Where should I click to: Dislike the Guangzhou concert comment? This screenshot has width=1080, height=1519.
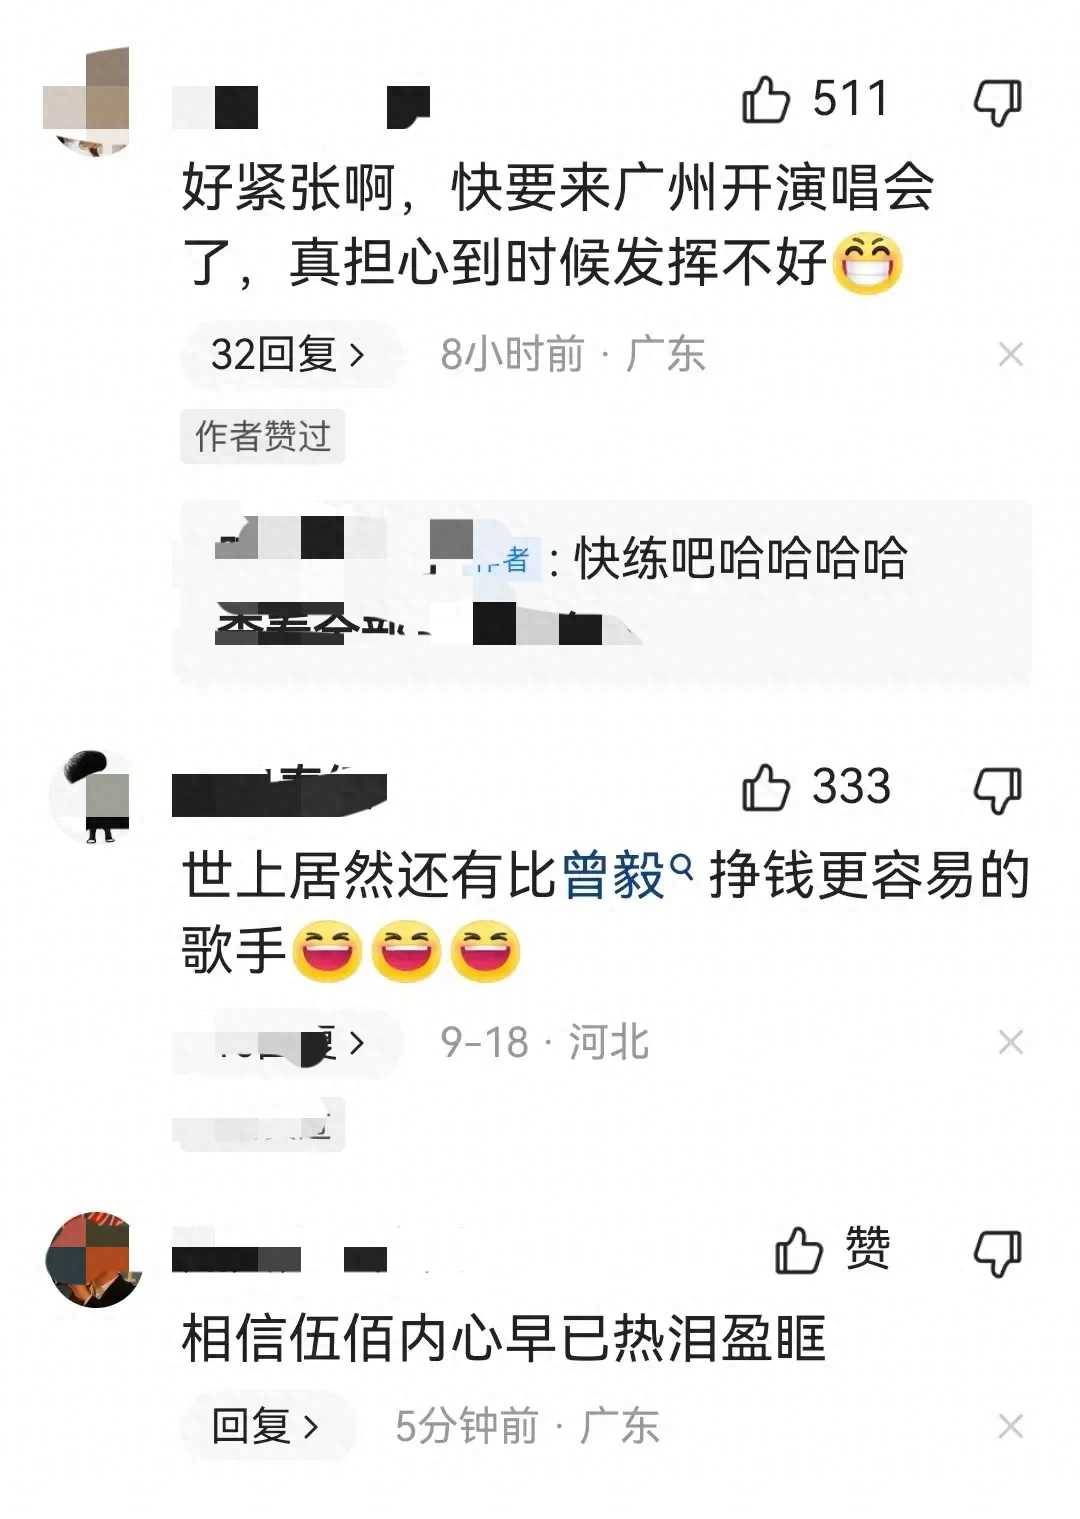click(x=998, y=102)
